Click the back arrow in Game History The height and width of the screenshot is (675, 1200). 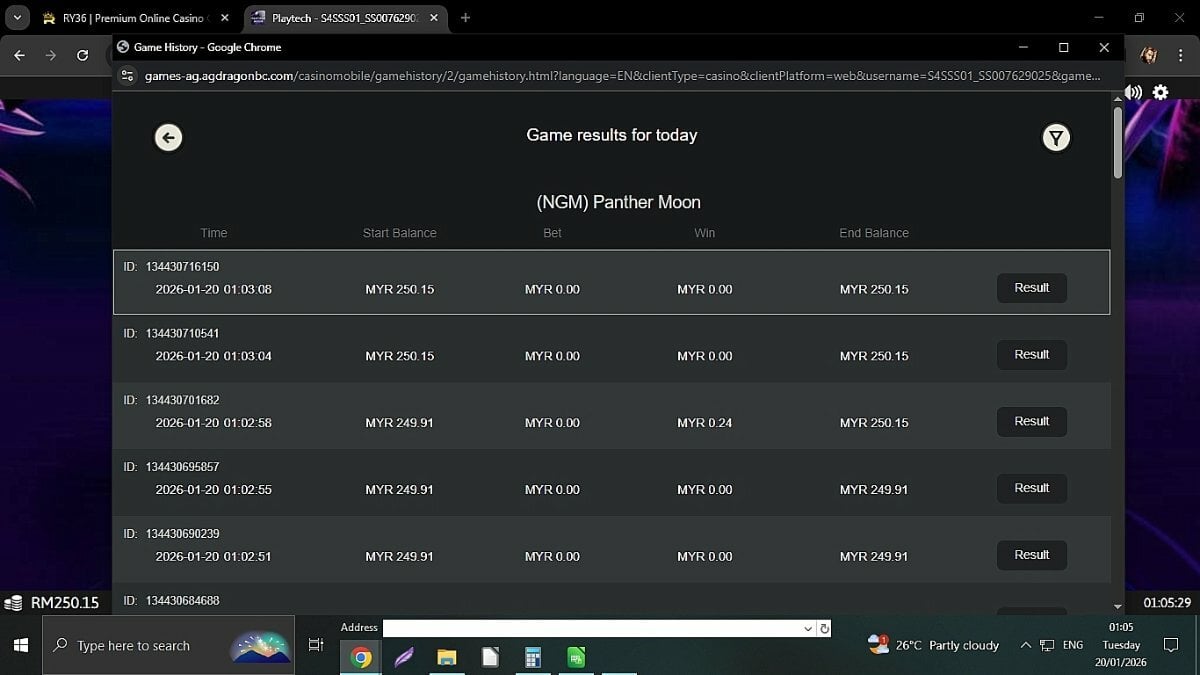[168, 138]
